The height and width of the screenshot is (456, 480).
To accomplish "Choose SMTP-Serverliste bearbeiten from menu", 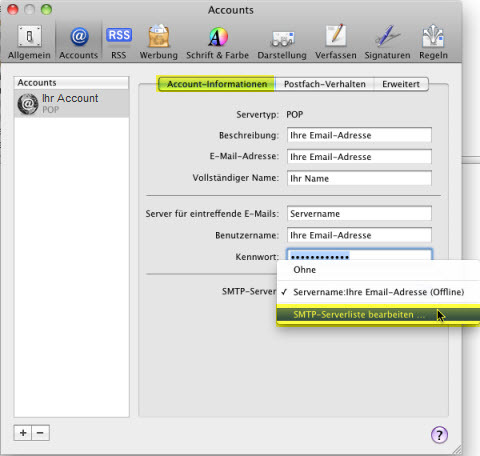I will tap(378, 315).
